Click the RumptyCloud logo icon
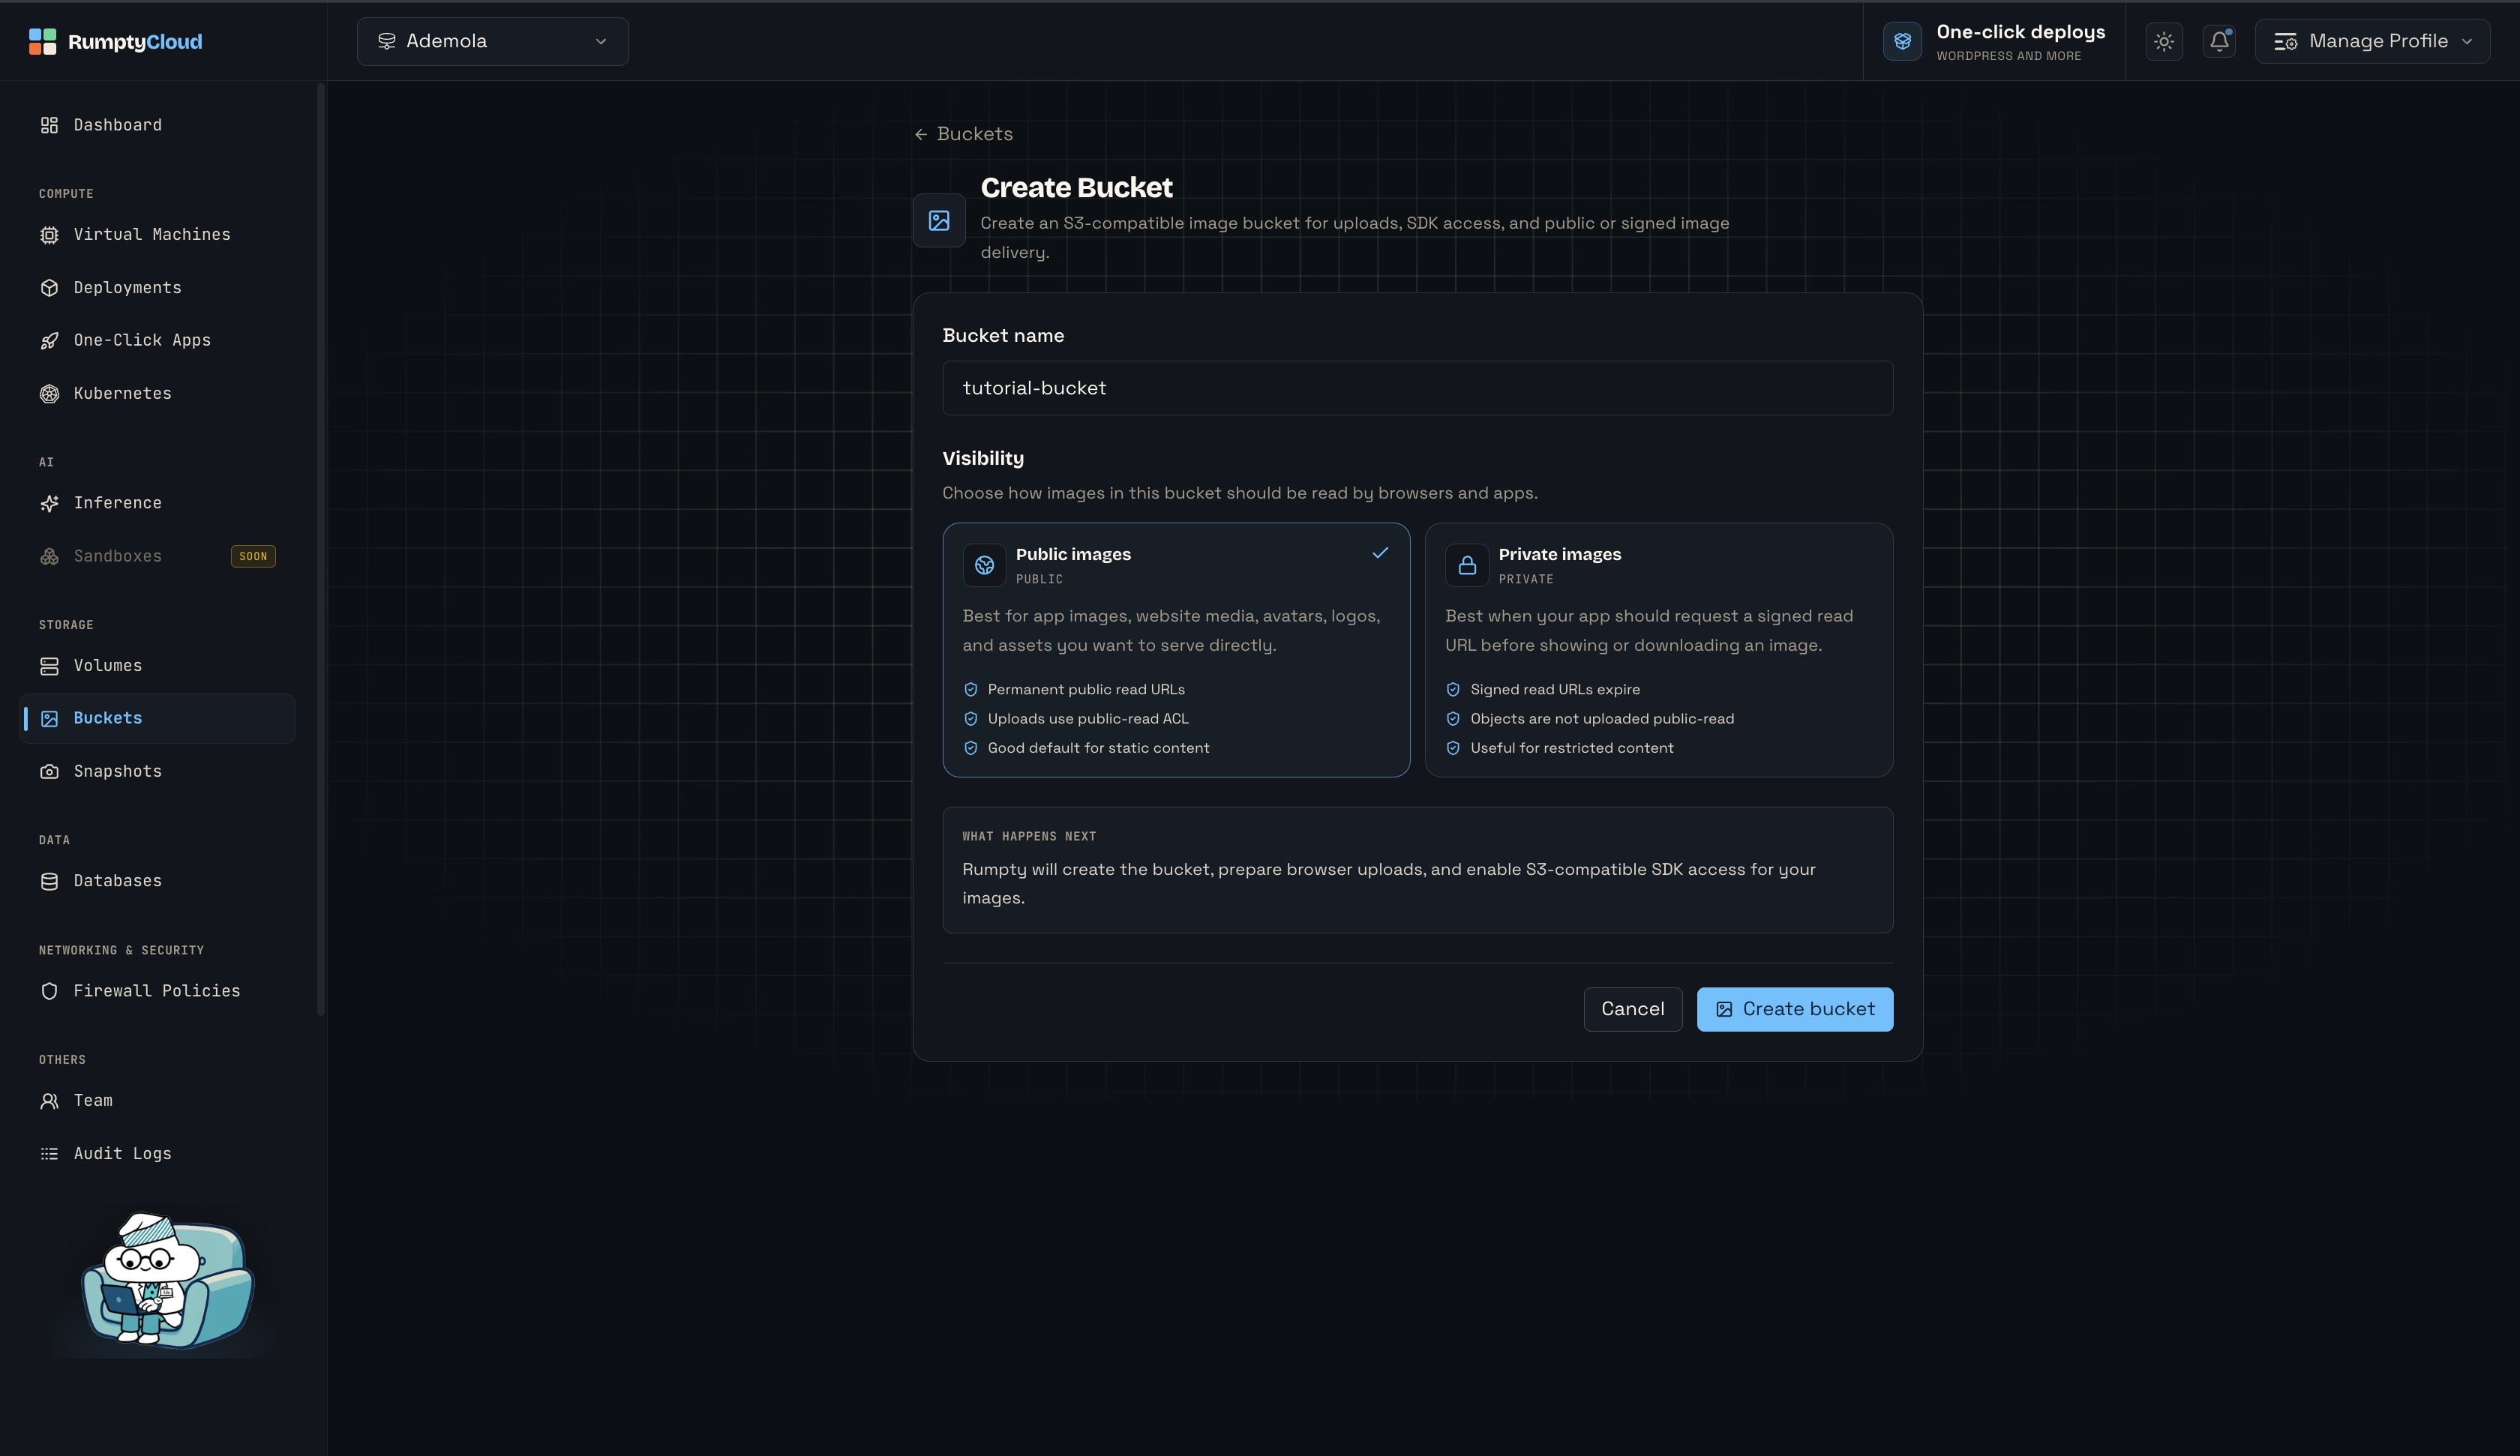The height and width of the screenshot is (1456, 2520). click(42, 41)
